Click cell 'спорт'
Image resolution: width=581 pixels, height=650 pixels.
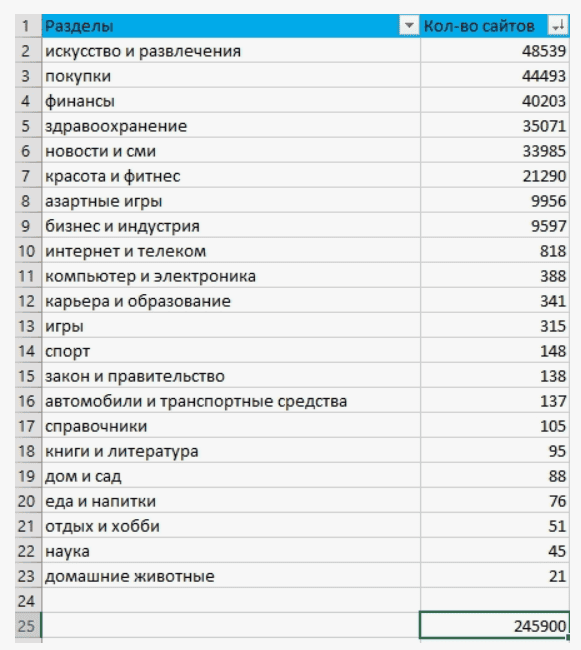(231, 351)
